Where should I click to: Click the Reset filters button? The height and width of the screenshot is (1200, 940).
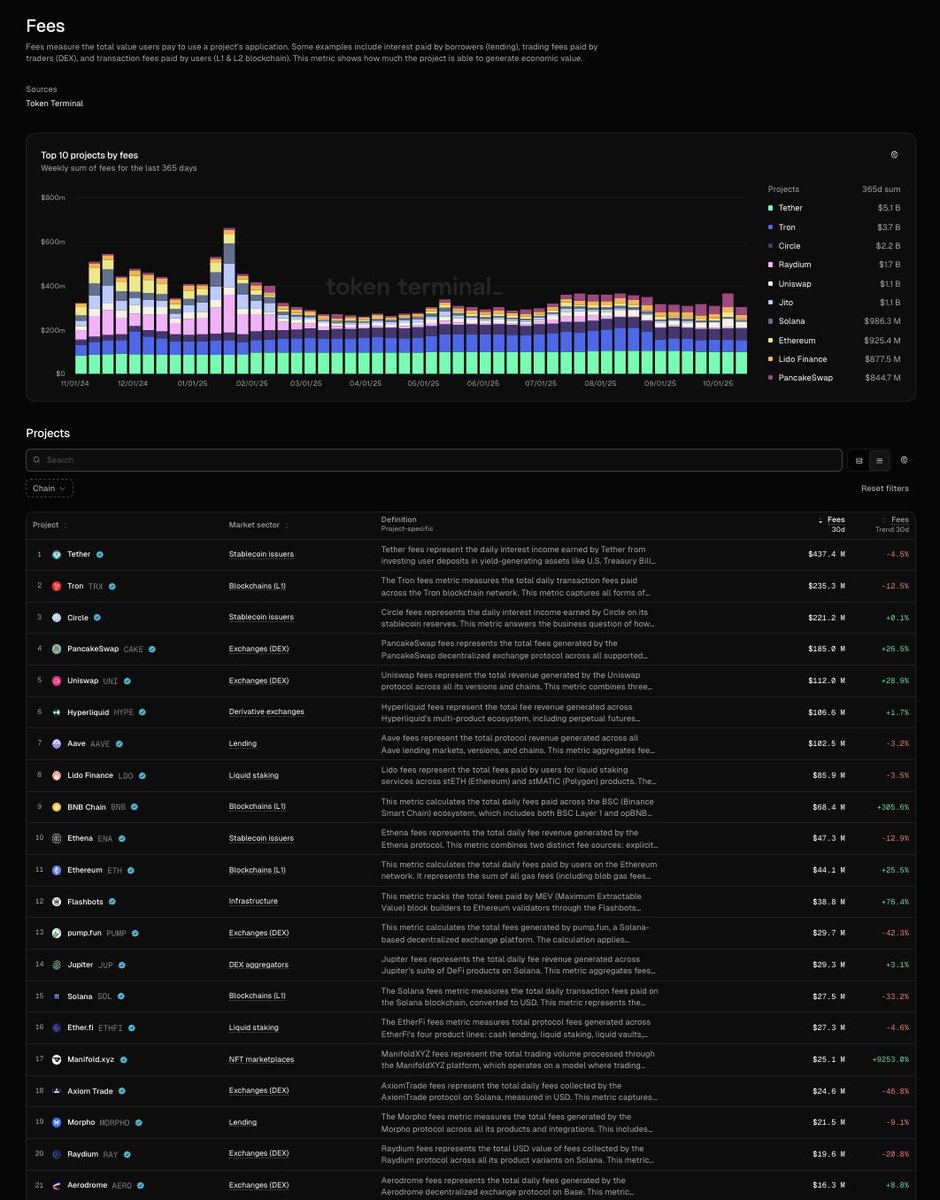tap(885, 488)
